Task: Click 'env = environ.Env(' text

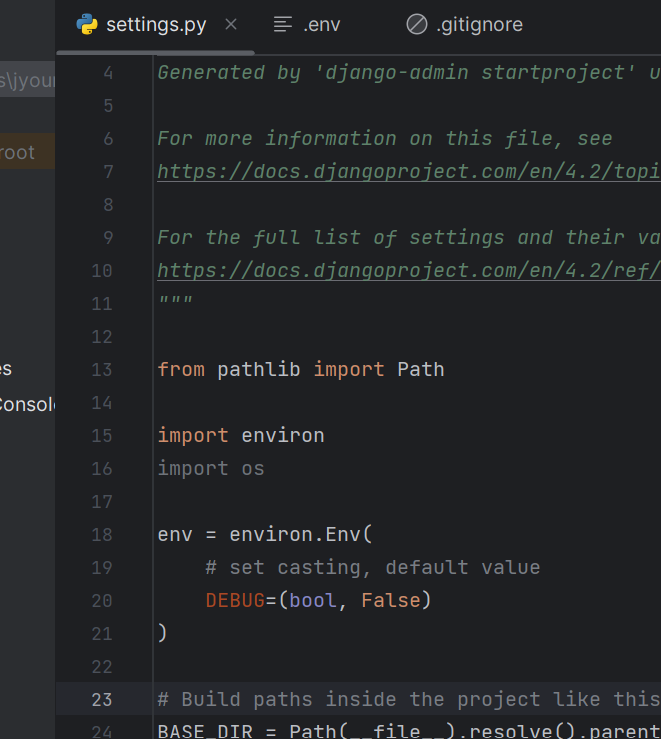Action: (265, 535)
